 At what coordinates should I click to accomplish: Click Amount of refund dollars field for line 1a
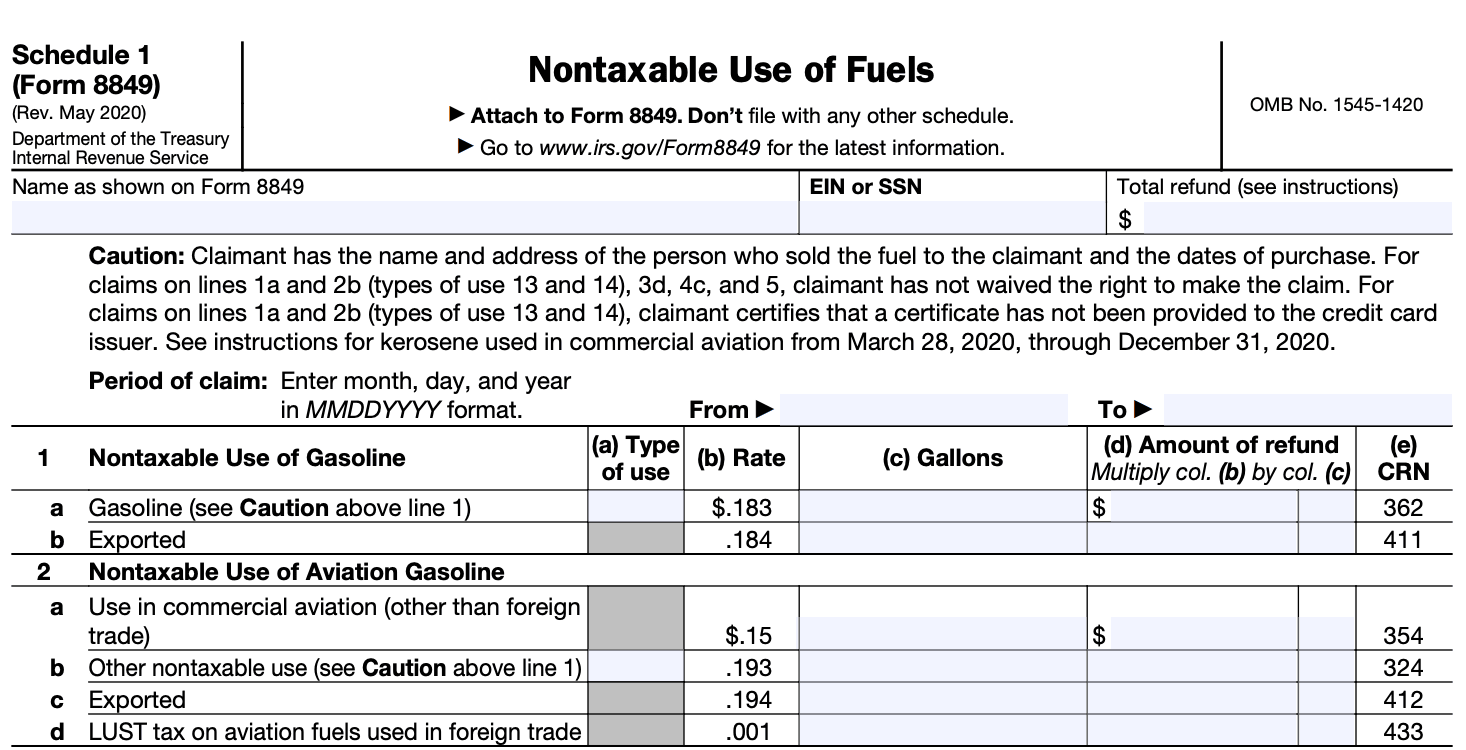pos(1203,507)
